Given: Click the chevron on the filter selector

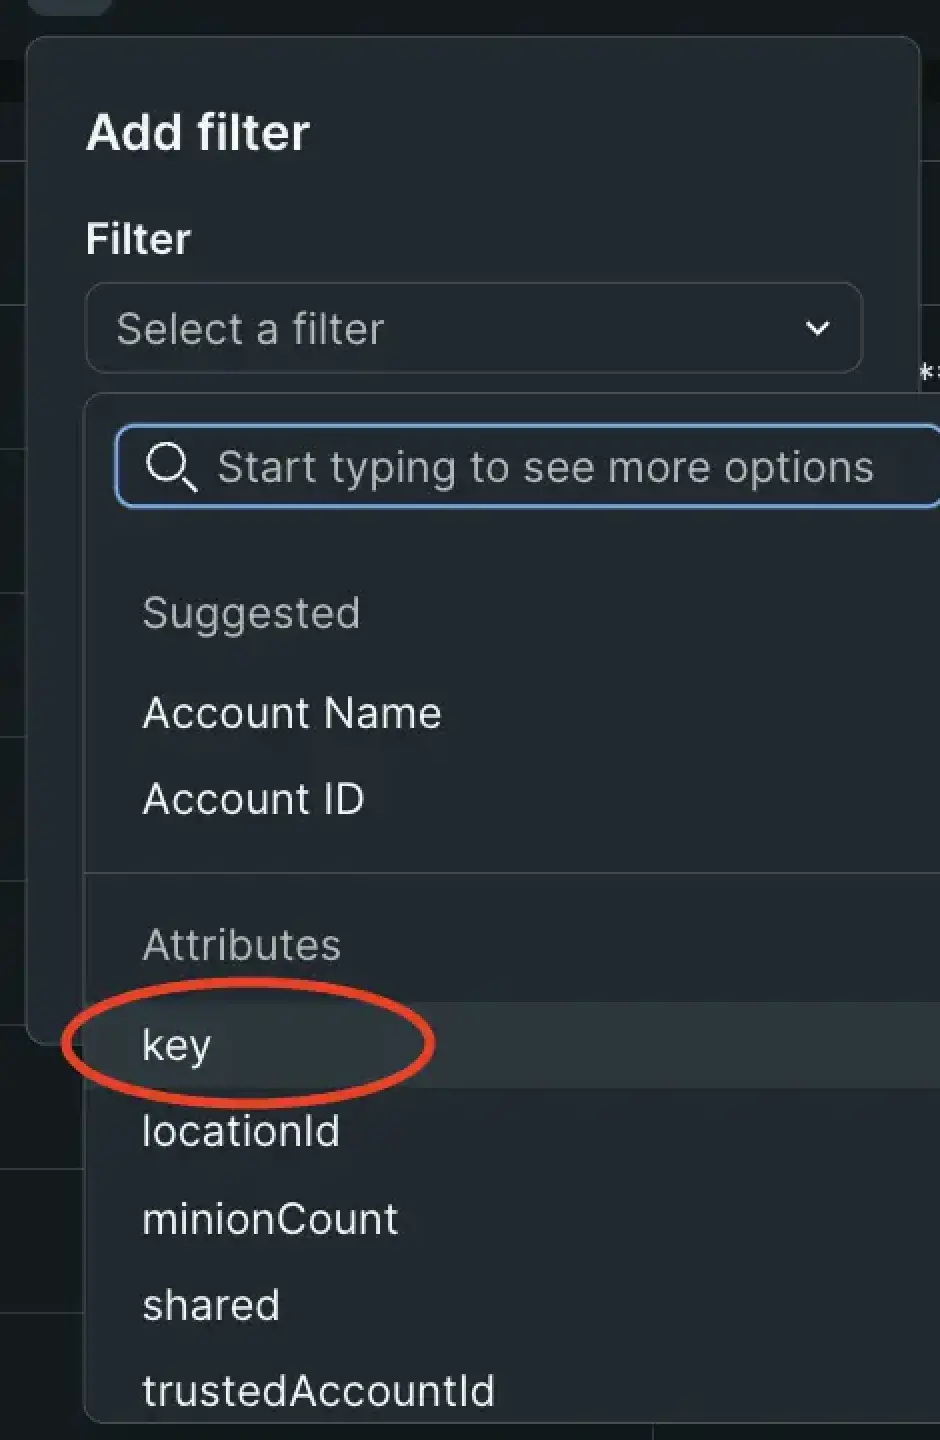Looking at the screenshot, I should tap(817, 328).
